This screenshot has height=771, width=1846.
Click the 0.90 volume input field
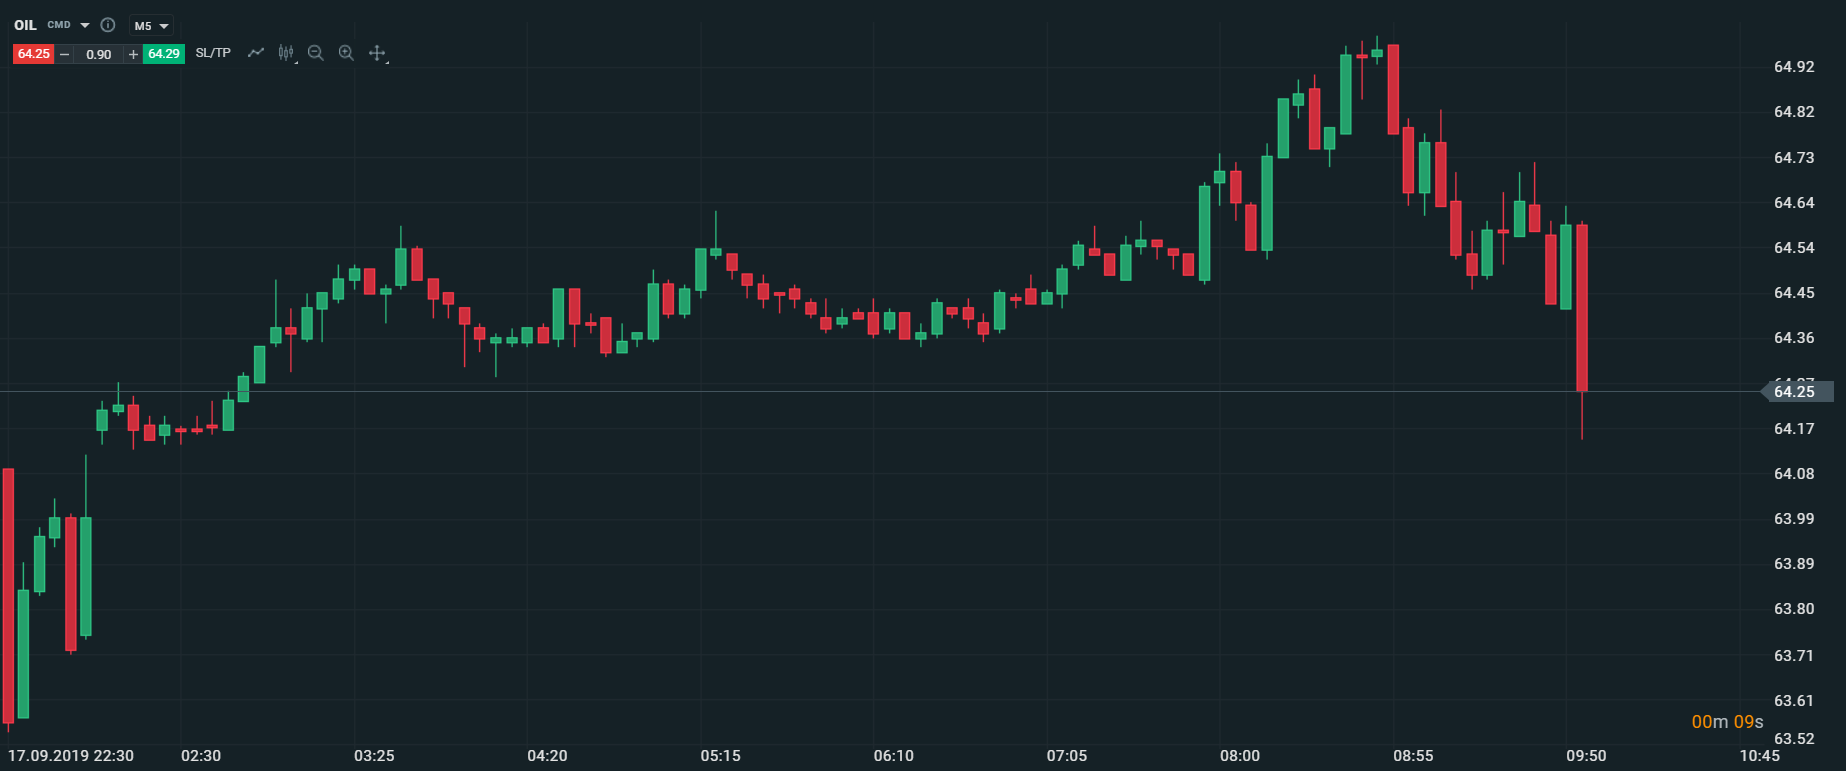[x=99, y=54]
